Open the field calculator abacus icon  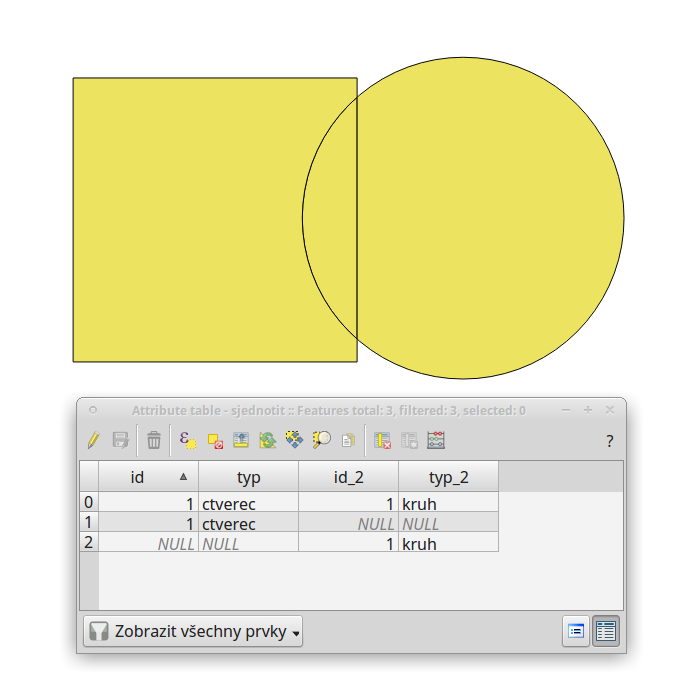(436, 440)
